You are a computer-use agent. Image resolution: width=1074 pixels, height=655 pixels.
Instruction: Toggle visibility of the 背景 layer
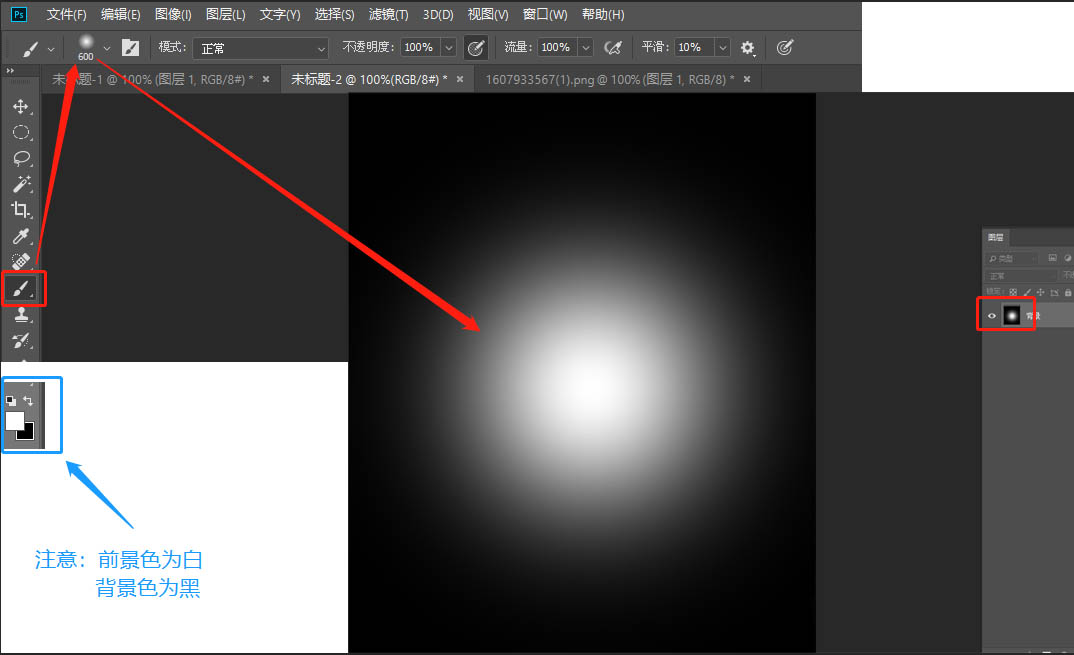pos(989,313)
